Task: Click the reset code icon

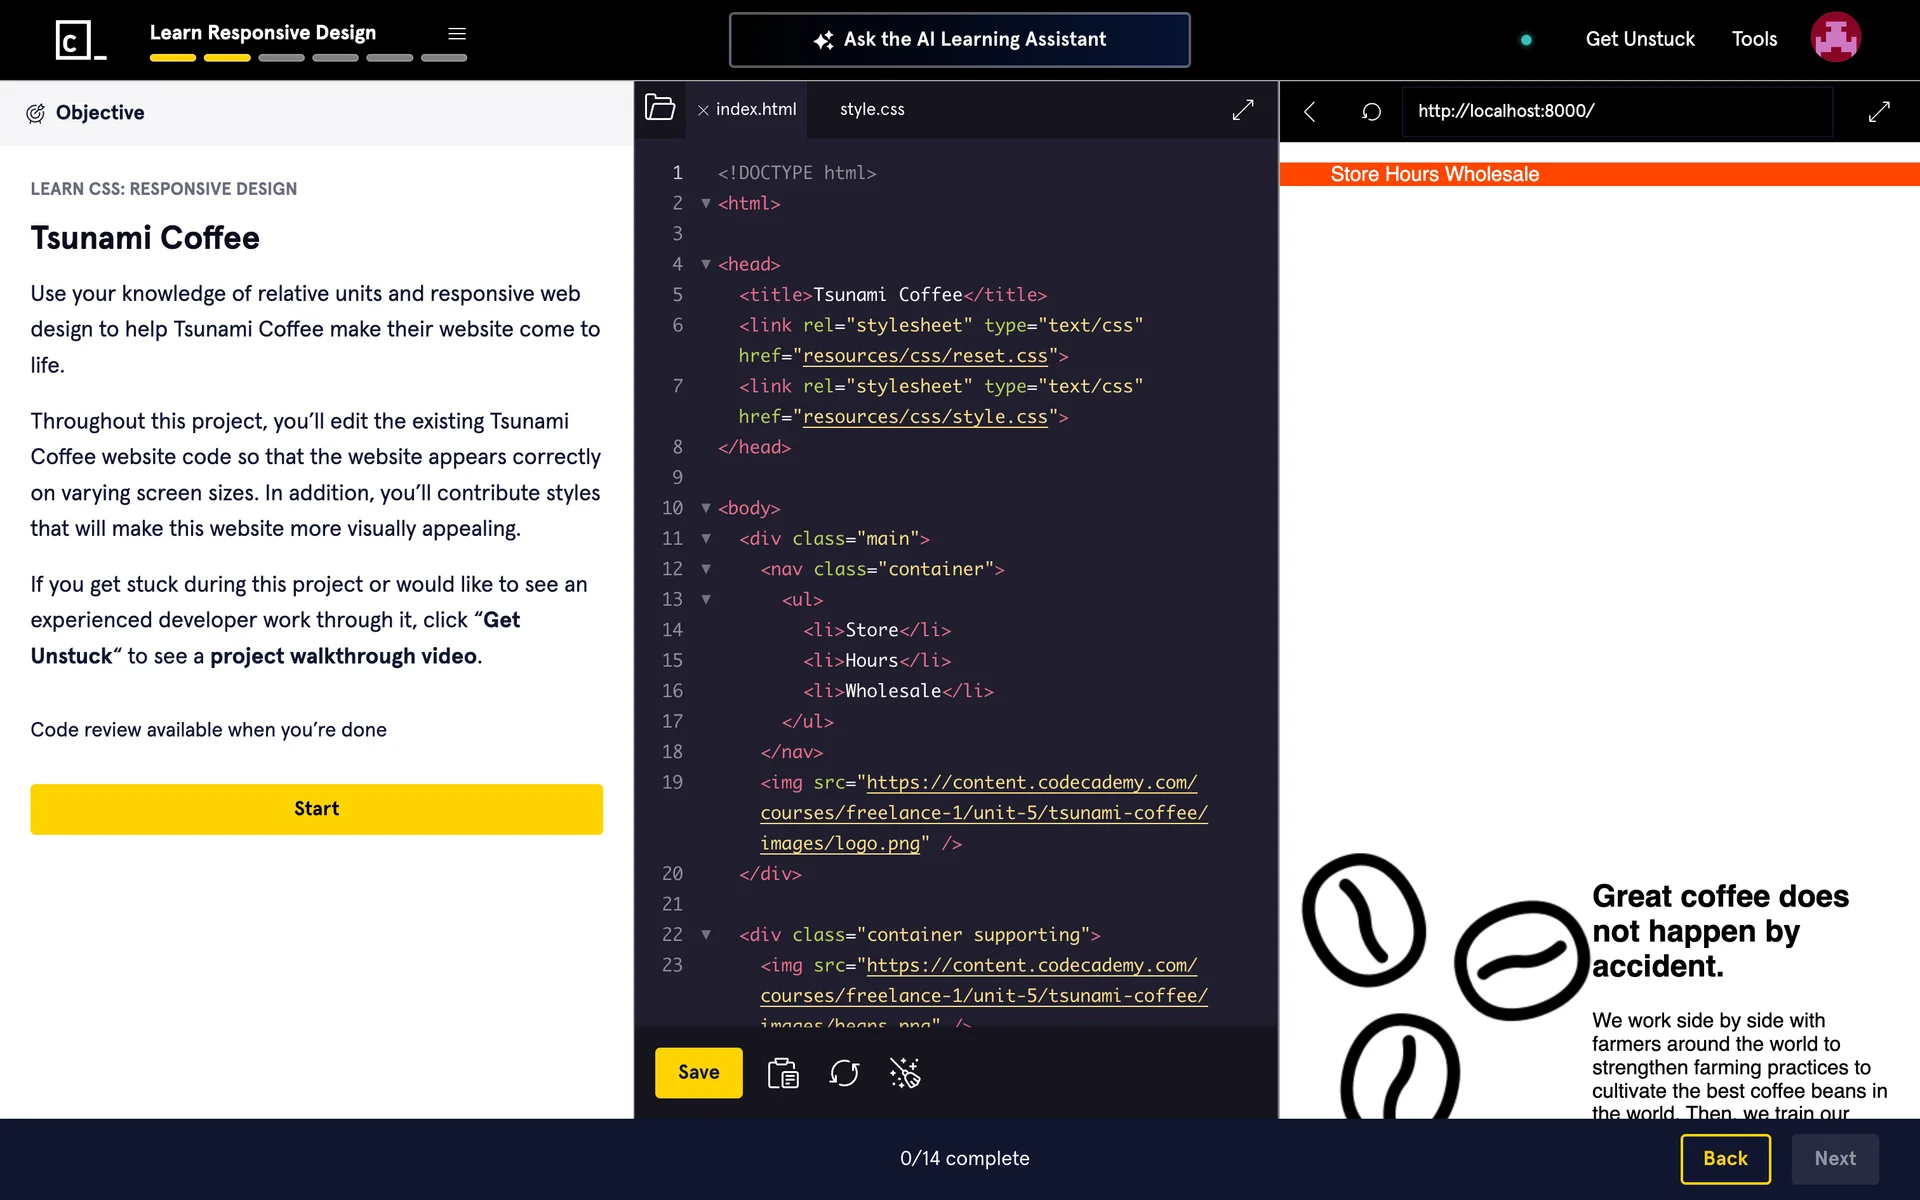Action: pos(844,1073)
